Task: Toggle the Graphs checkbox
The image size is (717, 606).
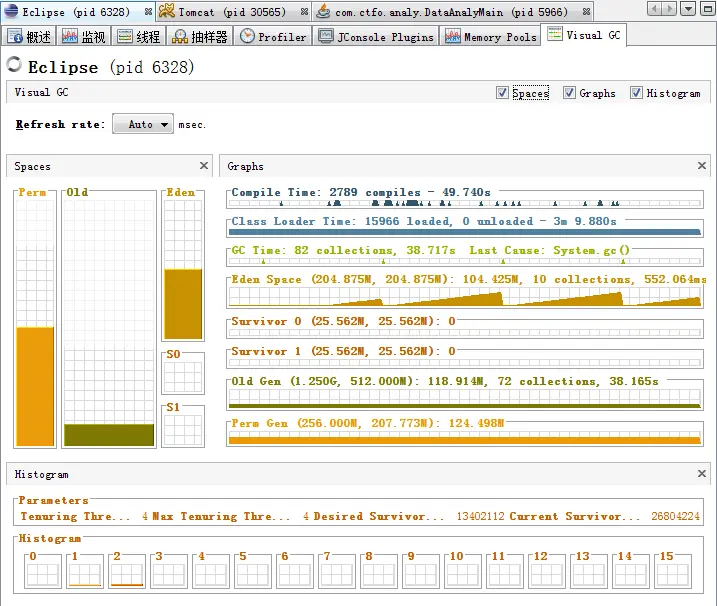Action: [x=569, y=93]
